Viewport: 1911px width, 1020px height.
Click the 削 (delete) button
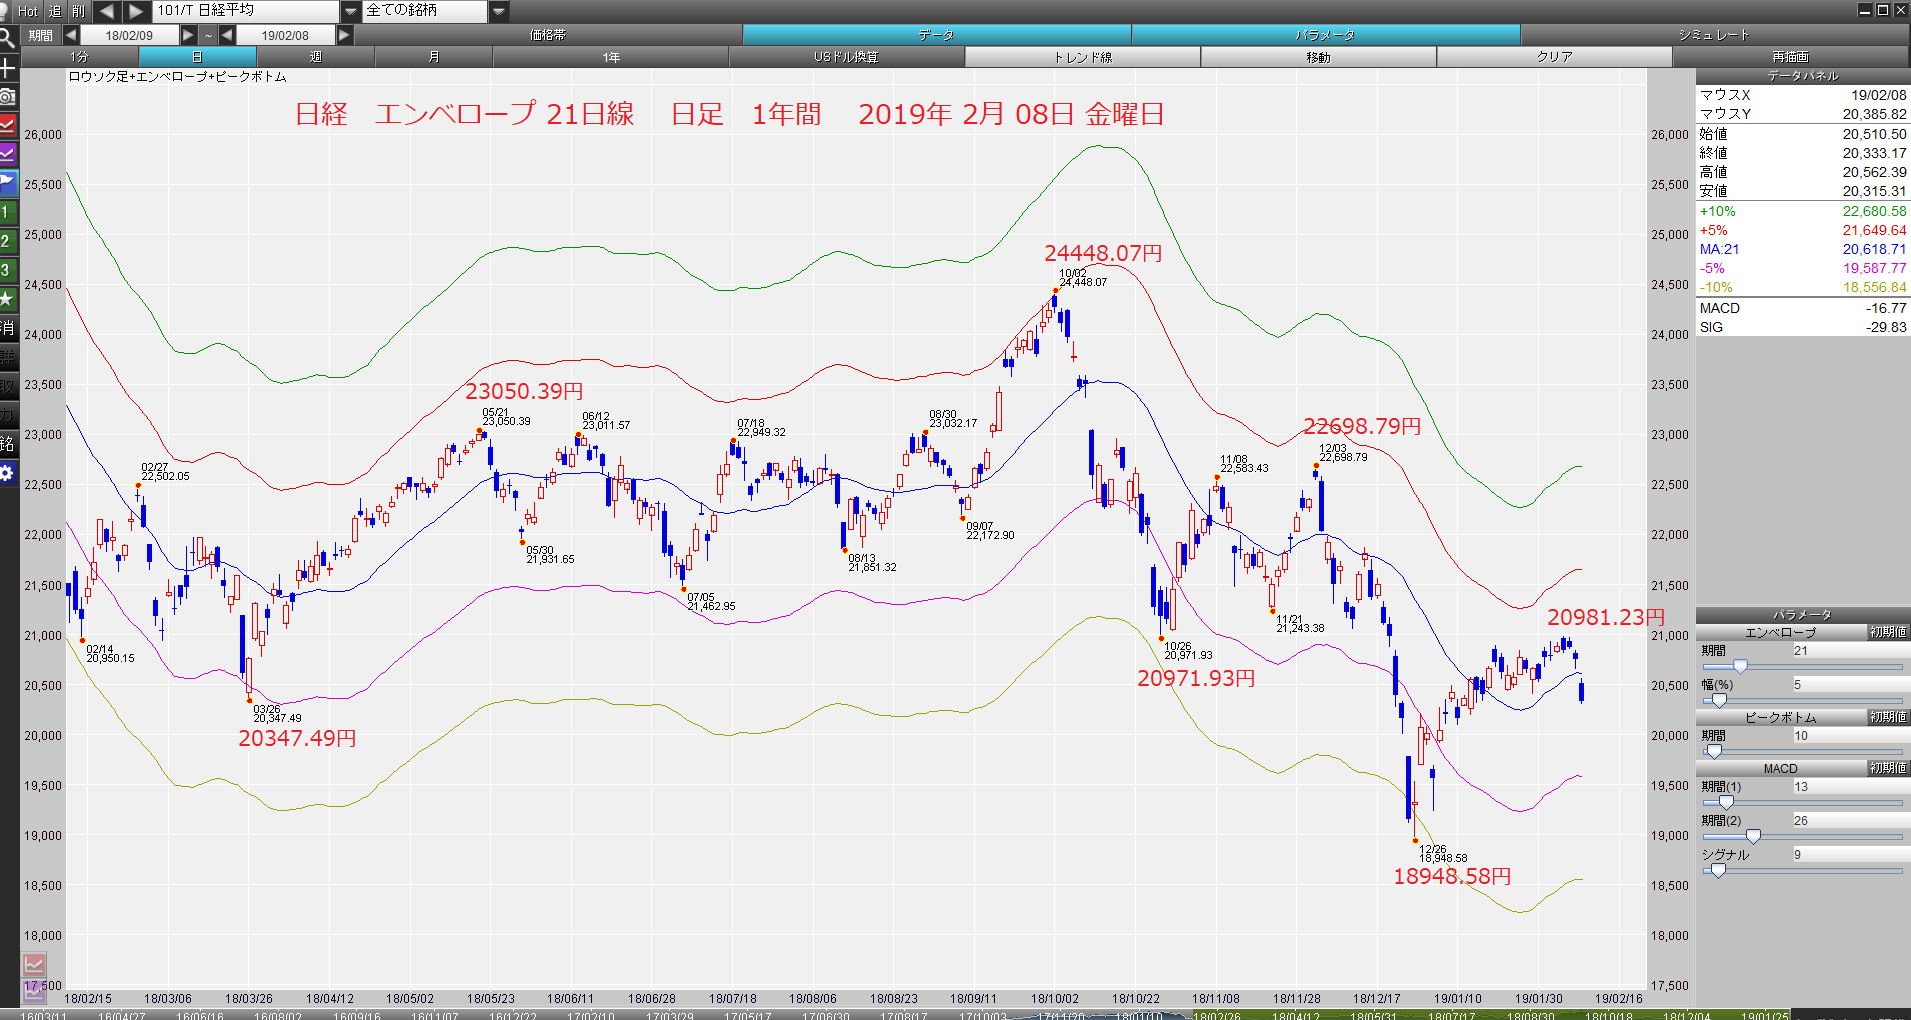coord(79,11)
